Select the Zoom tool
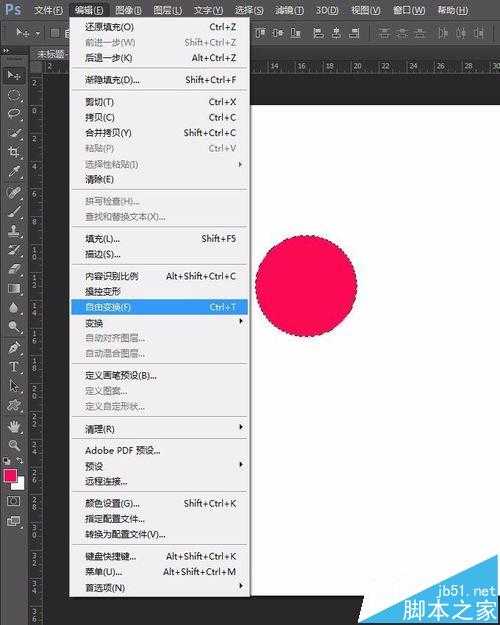Screen dimensions: 500x625 14,445
